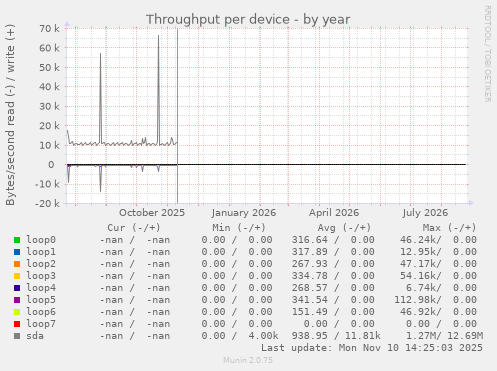Click the vertical current-time marker line in graph
Viewport: 497px width, 371px height.
click(177, 116)
